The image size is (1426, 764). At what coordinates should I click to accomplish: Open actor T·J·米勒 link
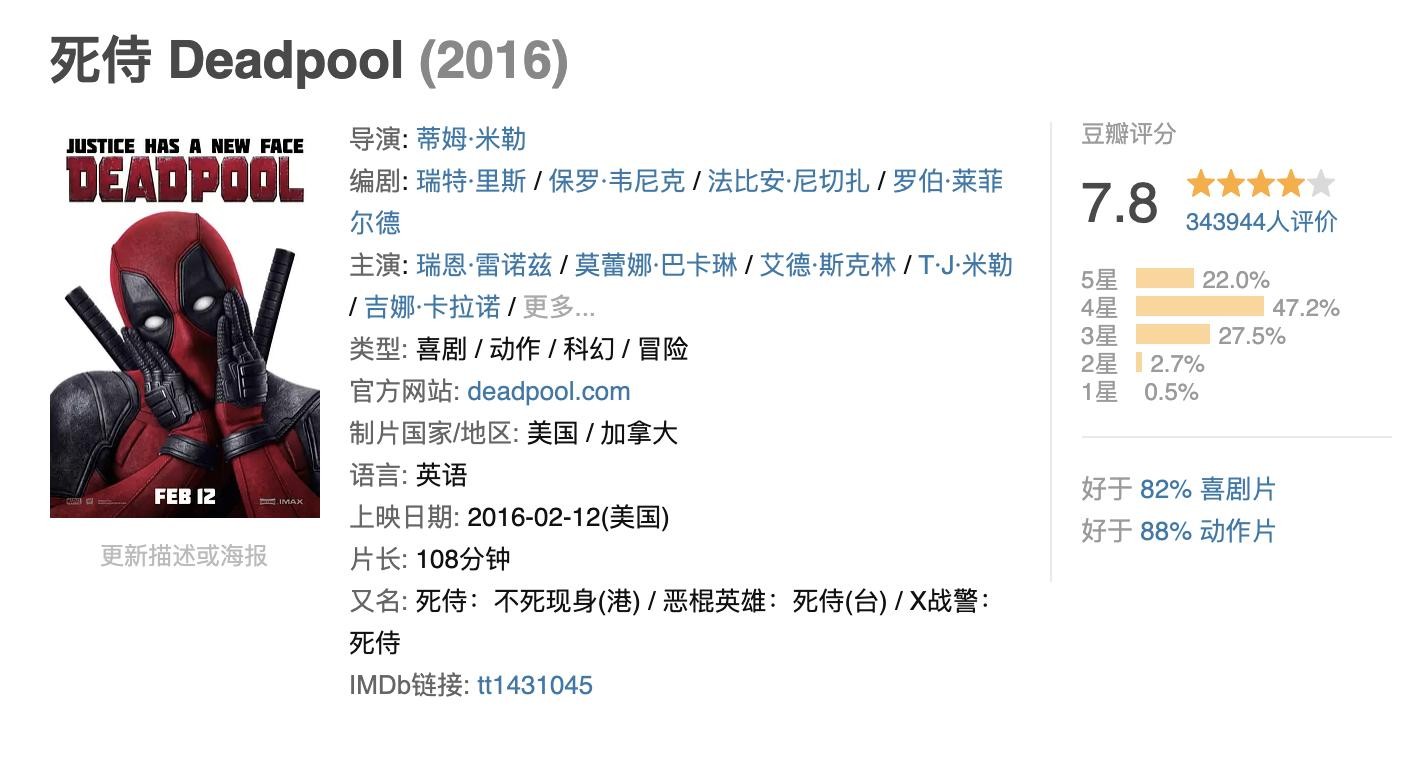965,265
